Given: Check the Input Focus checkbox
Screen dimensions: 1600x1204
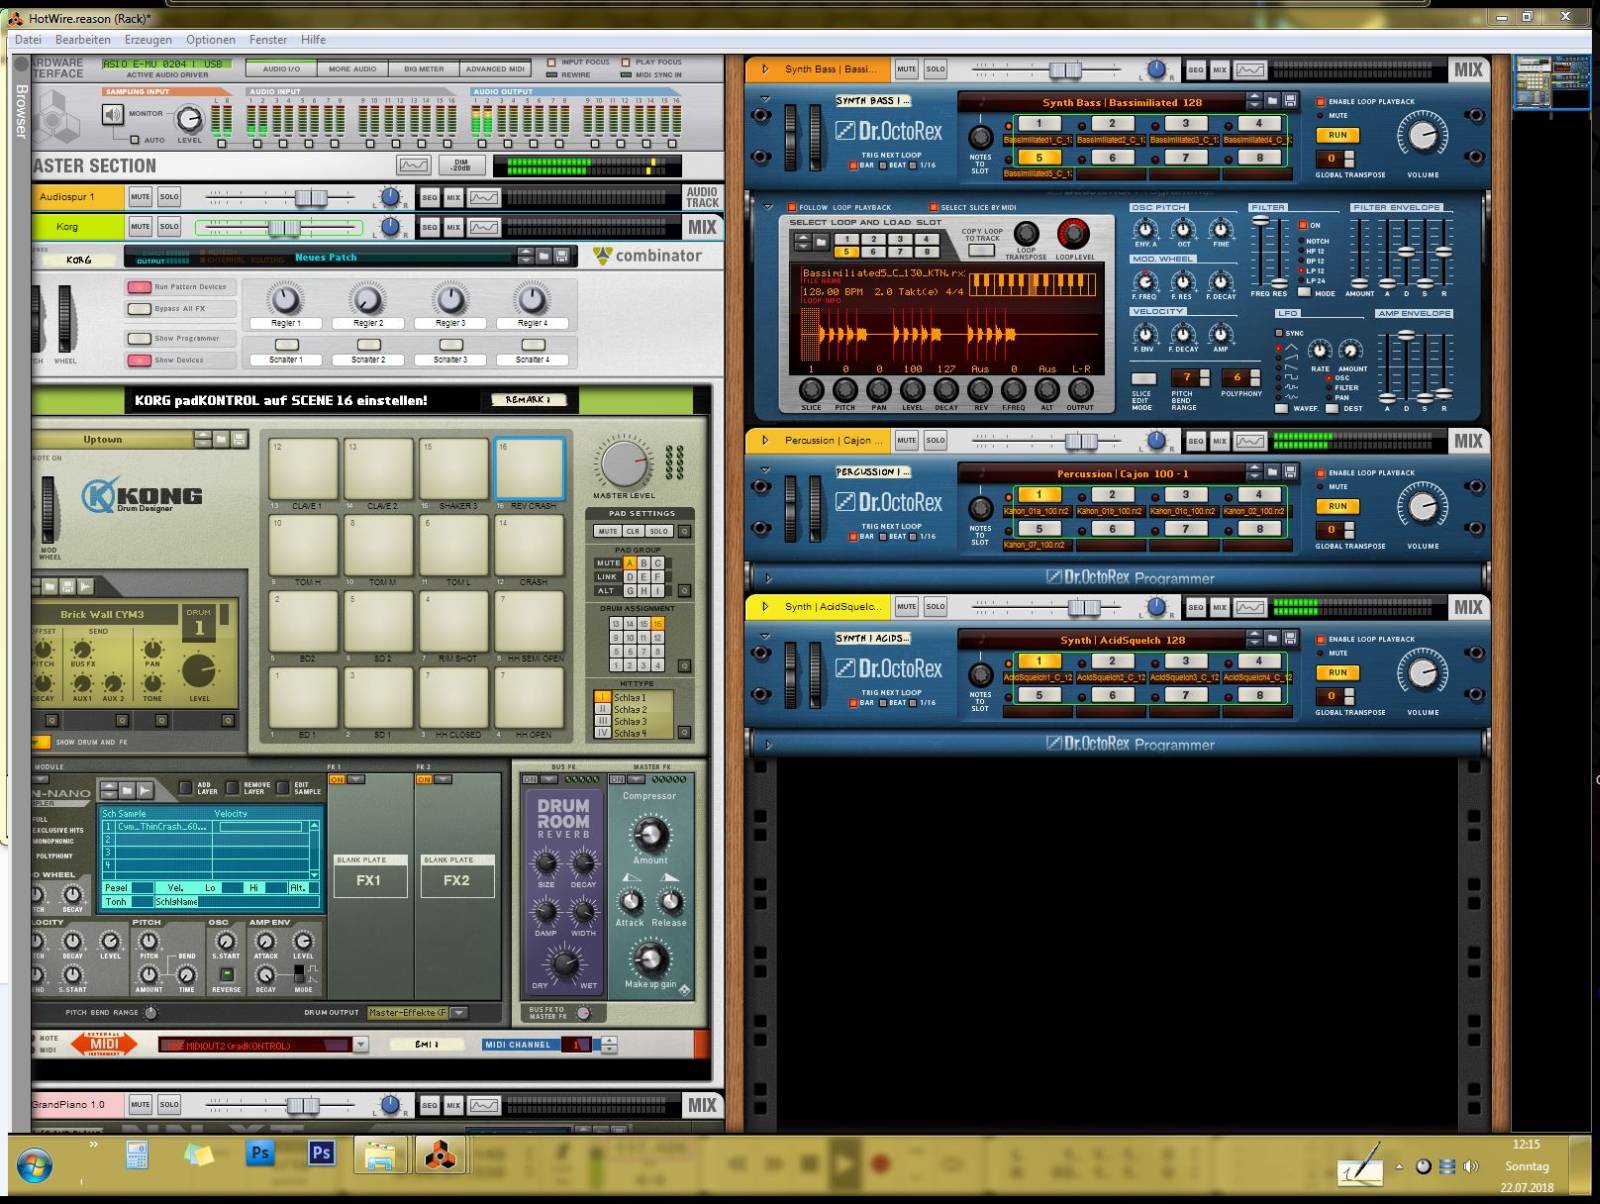Looking at the screenshot, I should [x=552, y=62].
